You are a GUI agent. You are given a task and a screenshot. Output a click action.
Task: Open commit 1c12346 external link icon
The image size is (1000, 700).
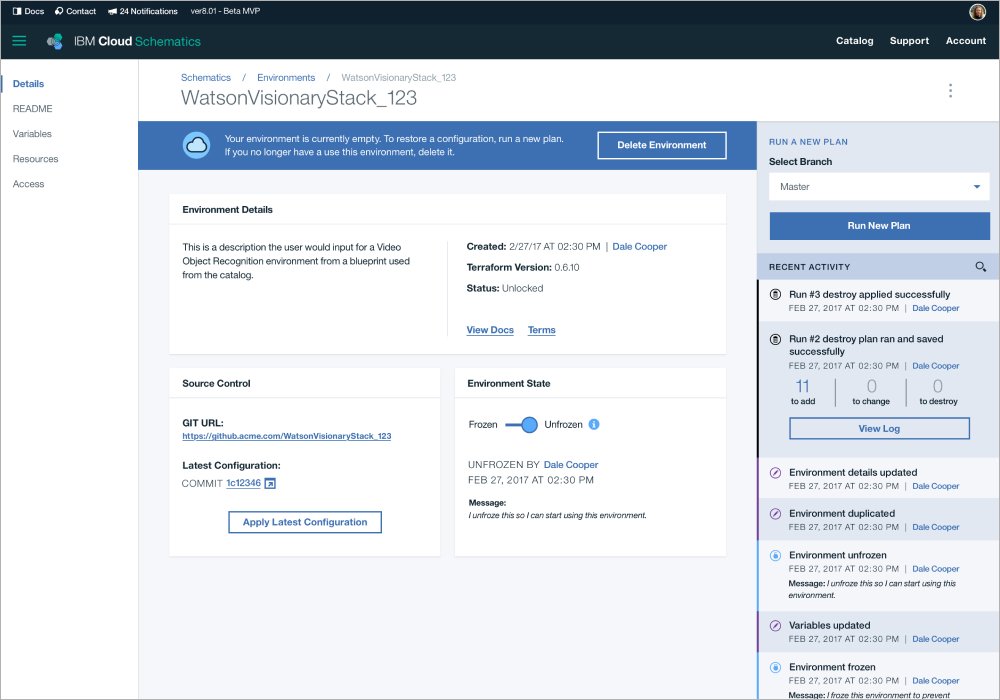[270, 484]
